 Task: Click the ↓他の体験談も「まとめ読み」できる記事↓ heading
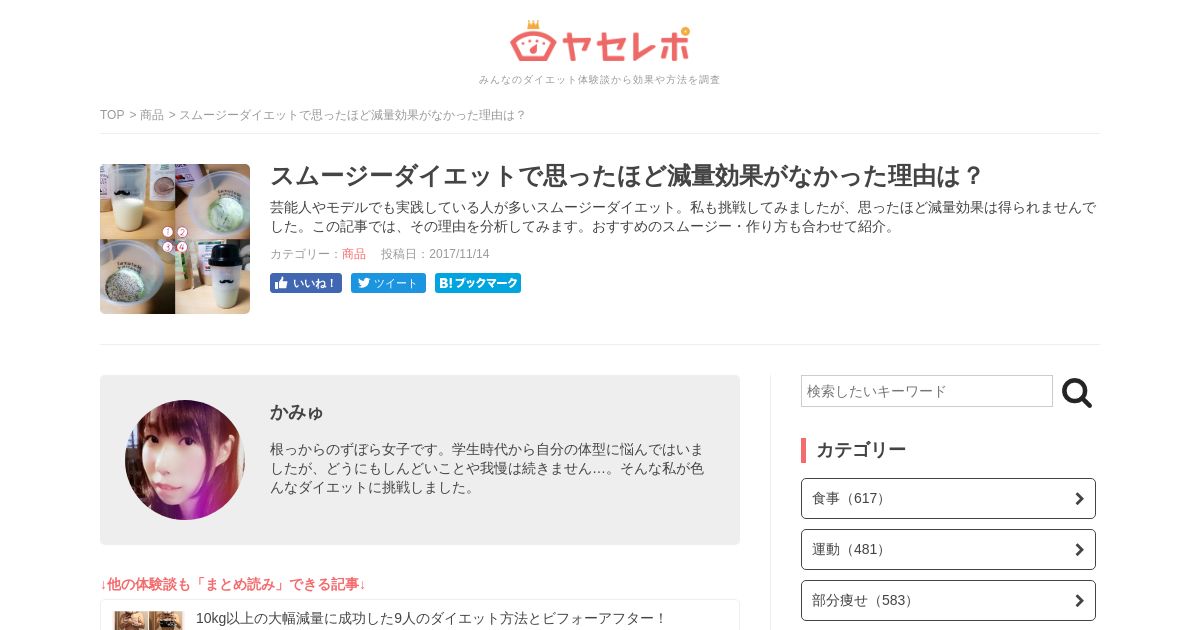coord(233,584)
